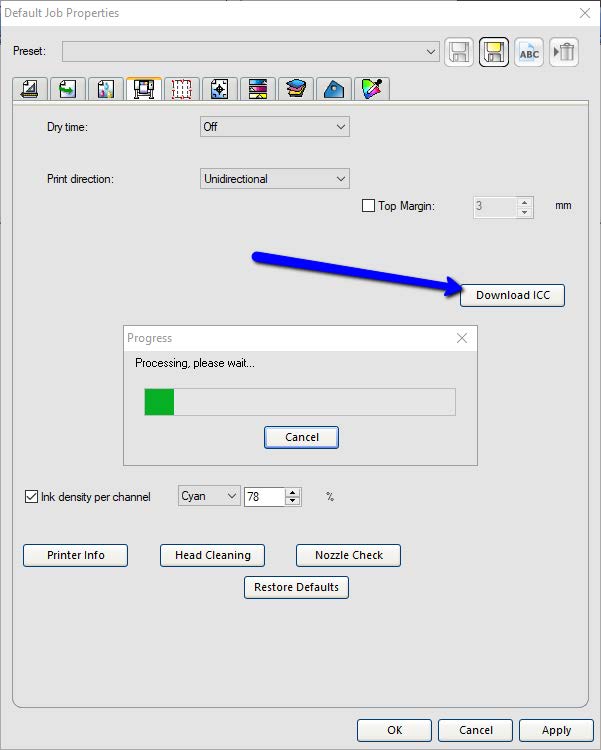Image resolution: width=601 pixels, height=750 pixels.
Task: Expand the Preset dropdown
Action: pos(431,51)
